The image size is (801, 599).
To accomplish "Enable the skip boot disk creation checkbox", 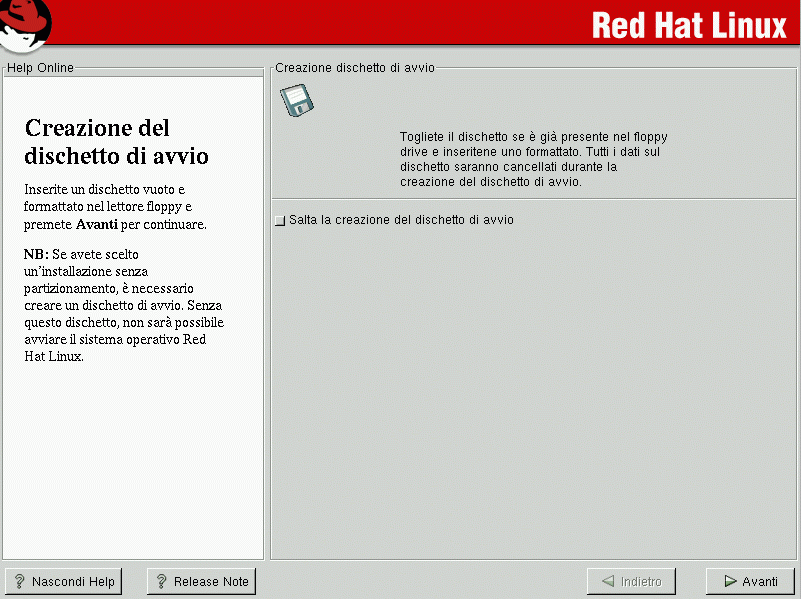I will [x=280, y=221].
